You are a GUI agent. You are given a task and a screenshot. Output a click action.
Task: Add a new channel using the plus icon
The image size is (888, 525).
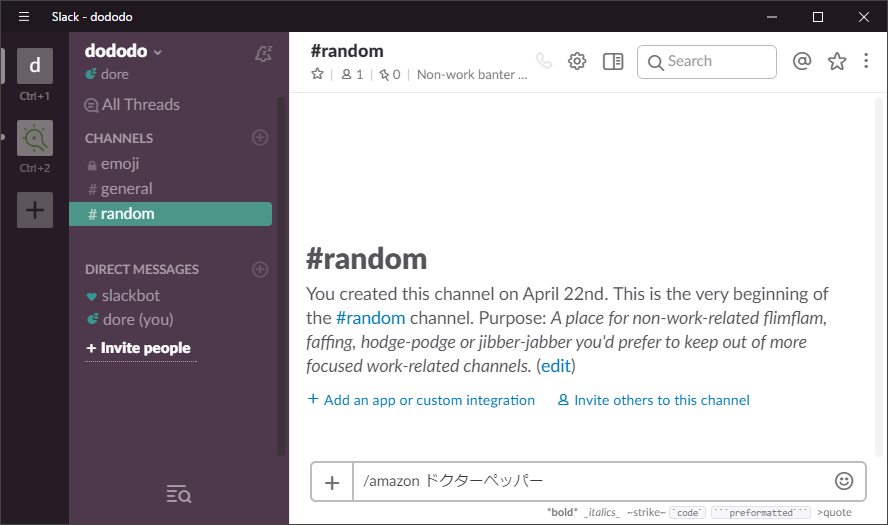(260, 138)
